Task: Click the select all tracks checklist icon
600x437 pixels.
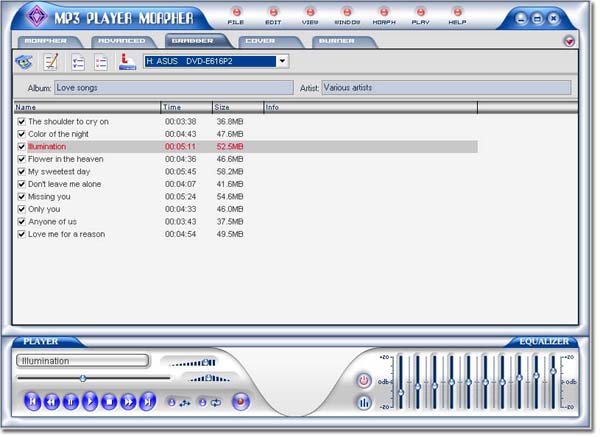Action: 77,62
